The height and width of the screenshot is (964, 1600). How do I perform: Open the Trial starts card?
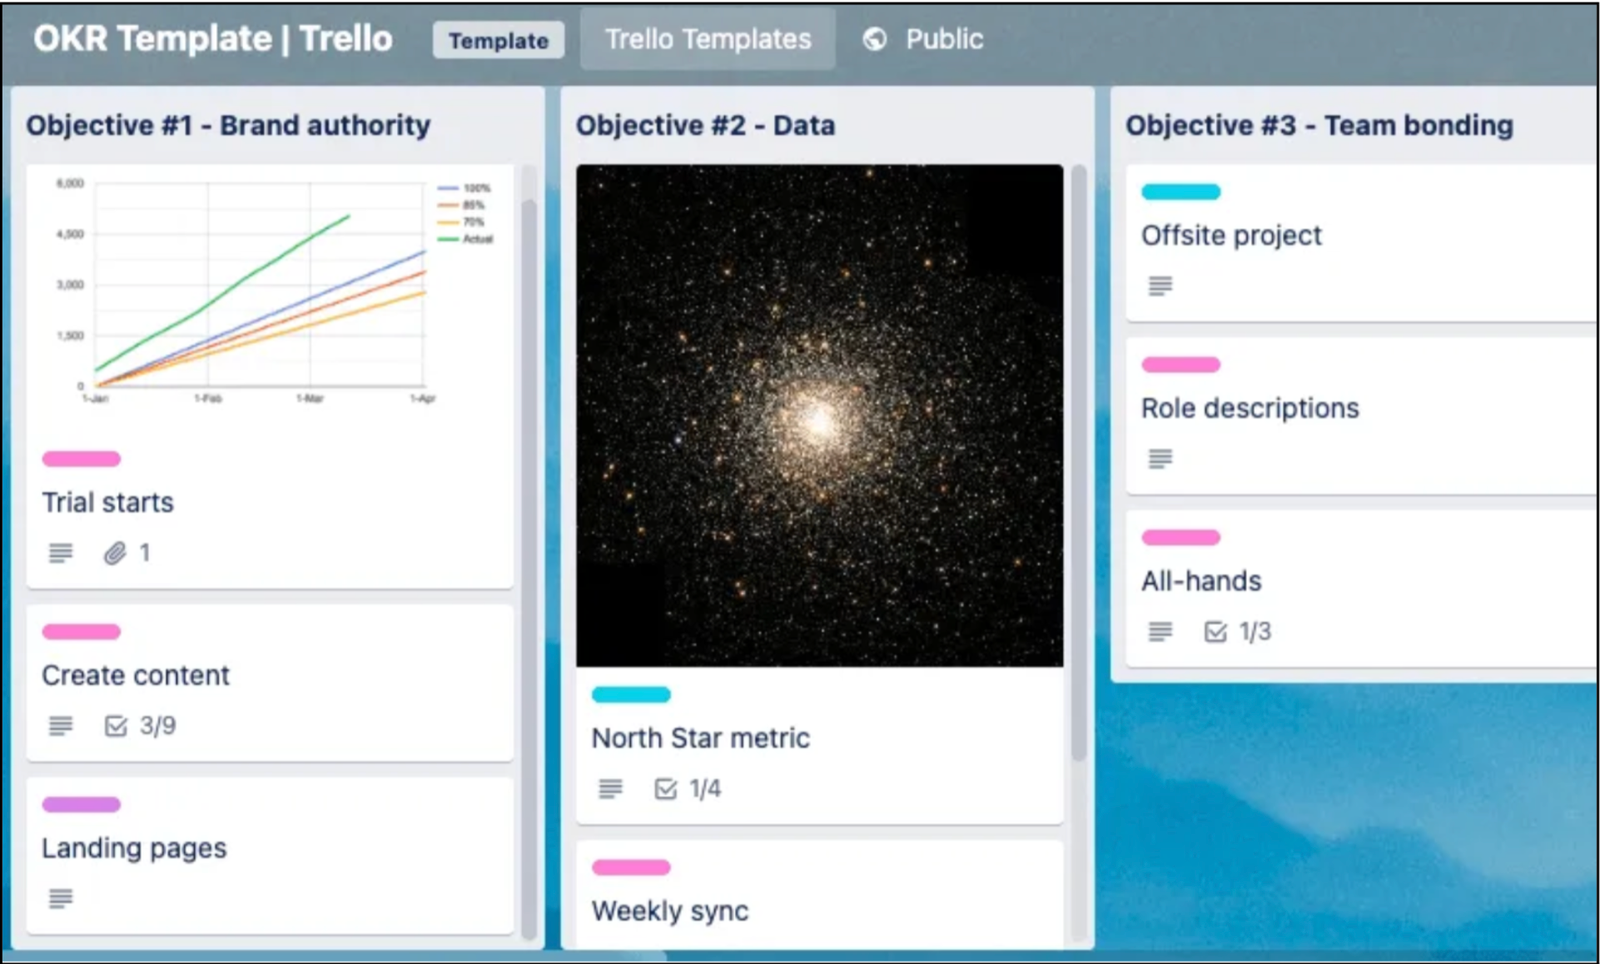pyautogui.click(x=107, y=502)
